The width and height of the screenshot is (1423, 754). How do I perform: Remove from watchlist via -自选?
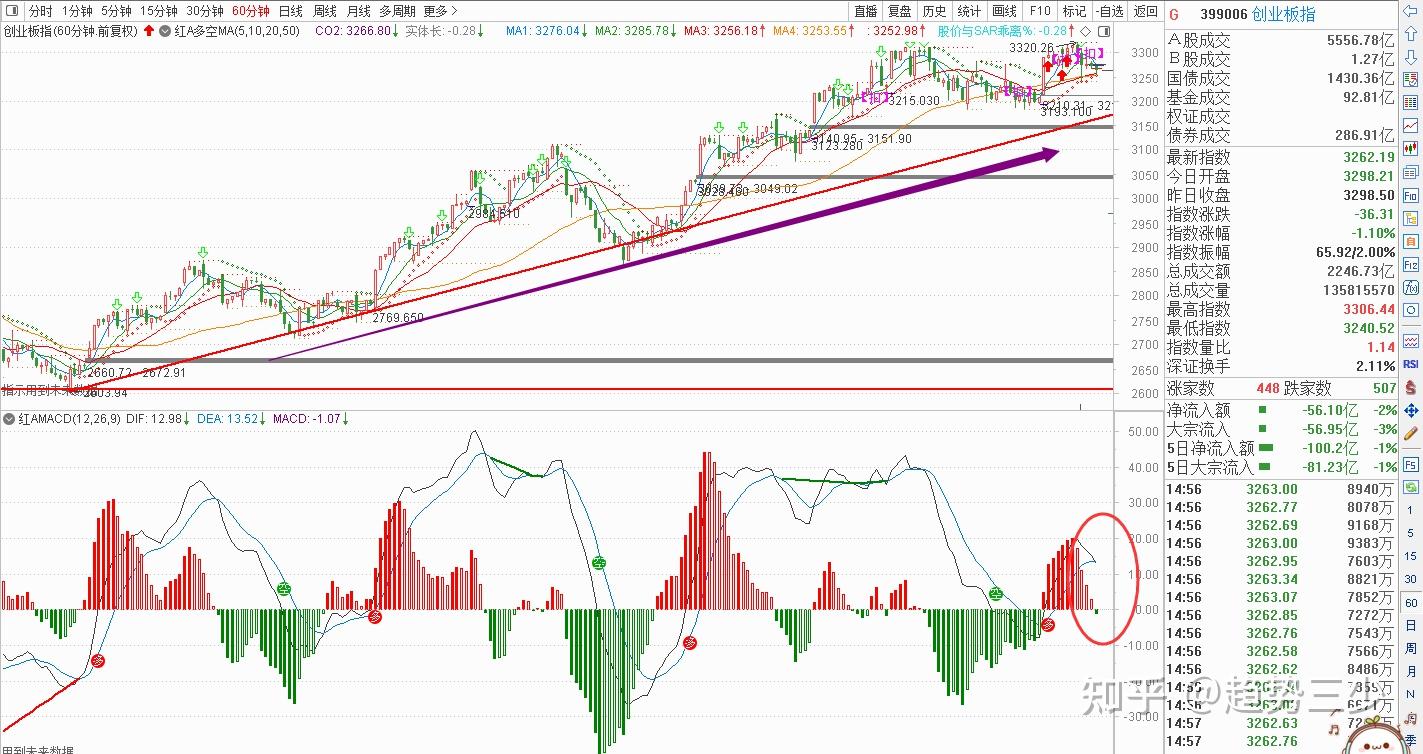[1109, 11]
